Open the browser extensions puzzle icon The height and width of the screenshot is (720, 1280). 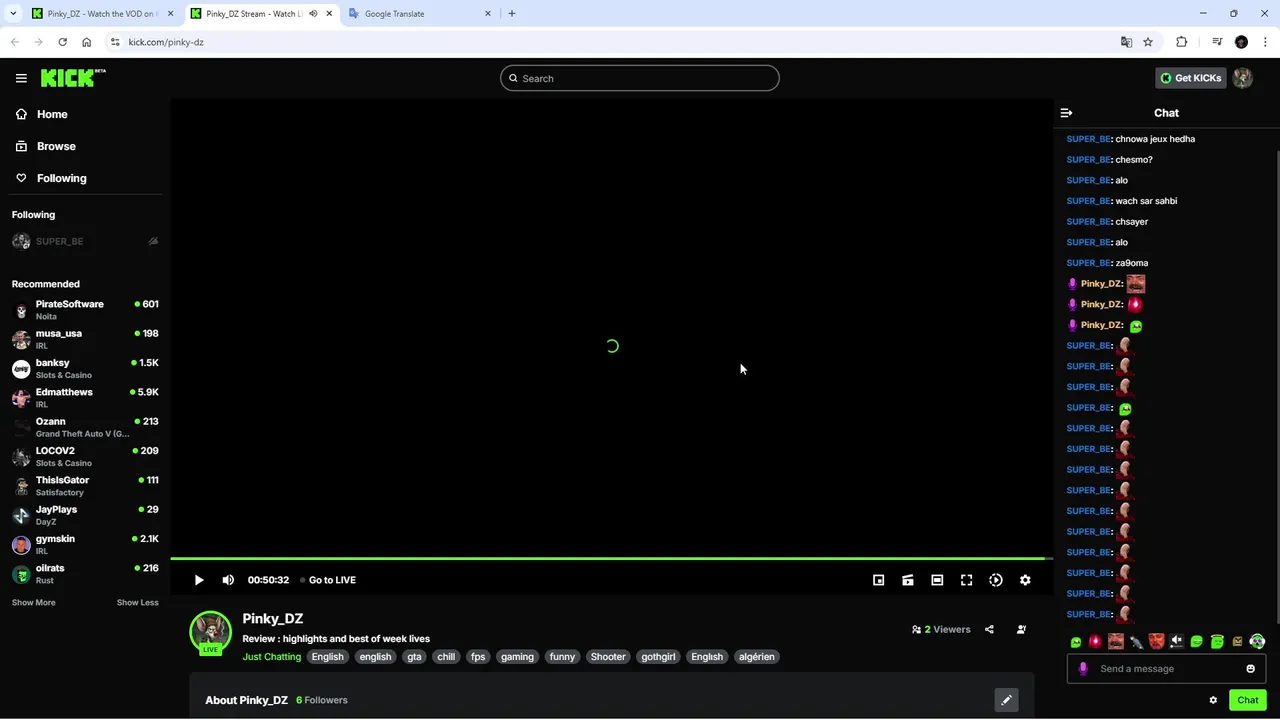point(1182,42)
